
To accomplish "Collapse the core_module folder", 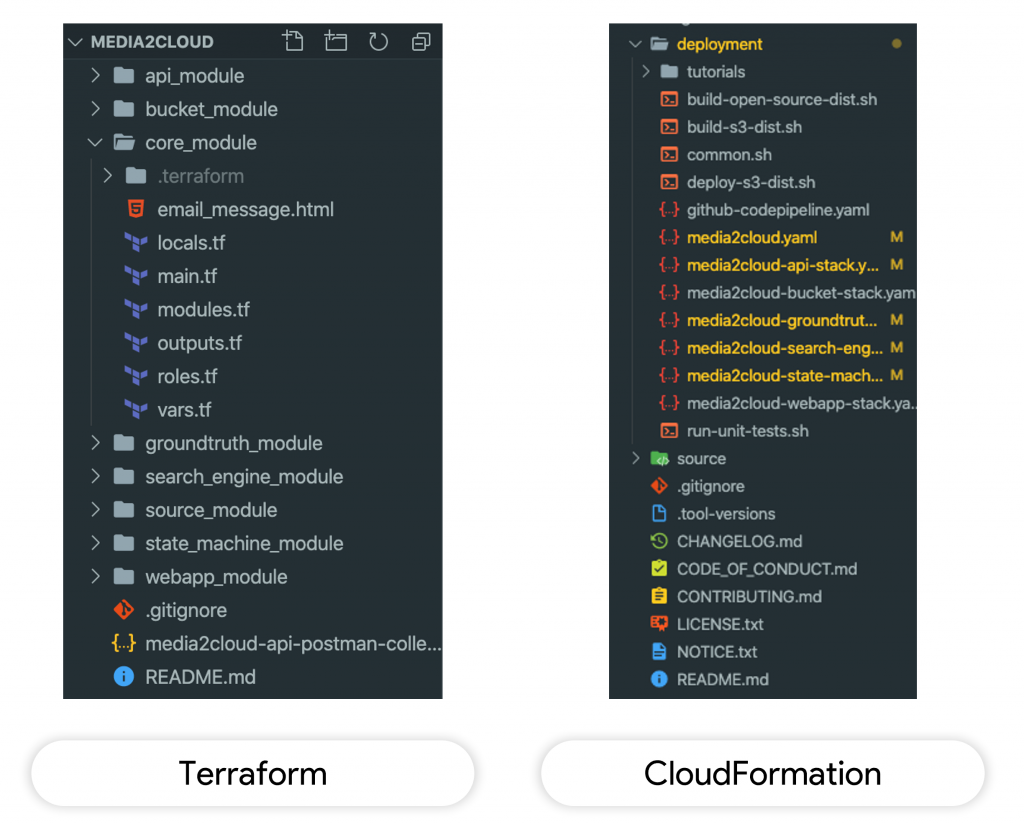I will pos(95,142).
